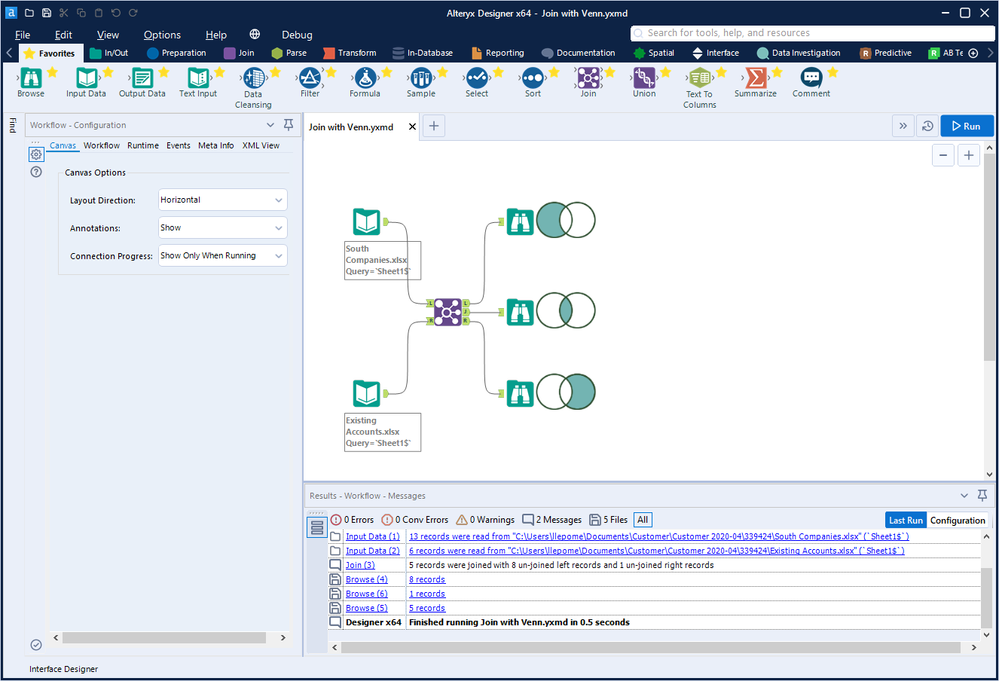The width and height of the screenshot is (999, 681).
Task: Click the search tools and resources field
Action: click(x=812, y=33)
